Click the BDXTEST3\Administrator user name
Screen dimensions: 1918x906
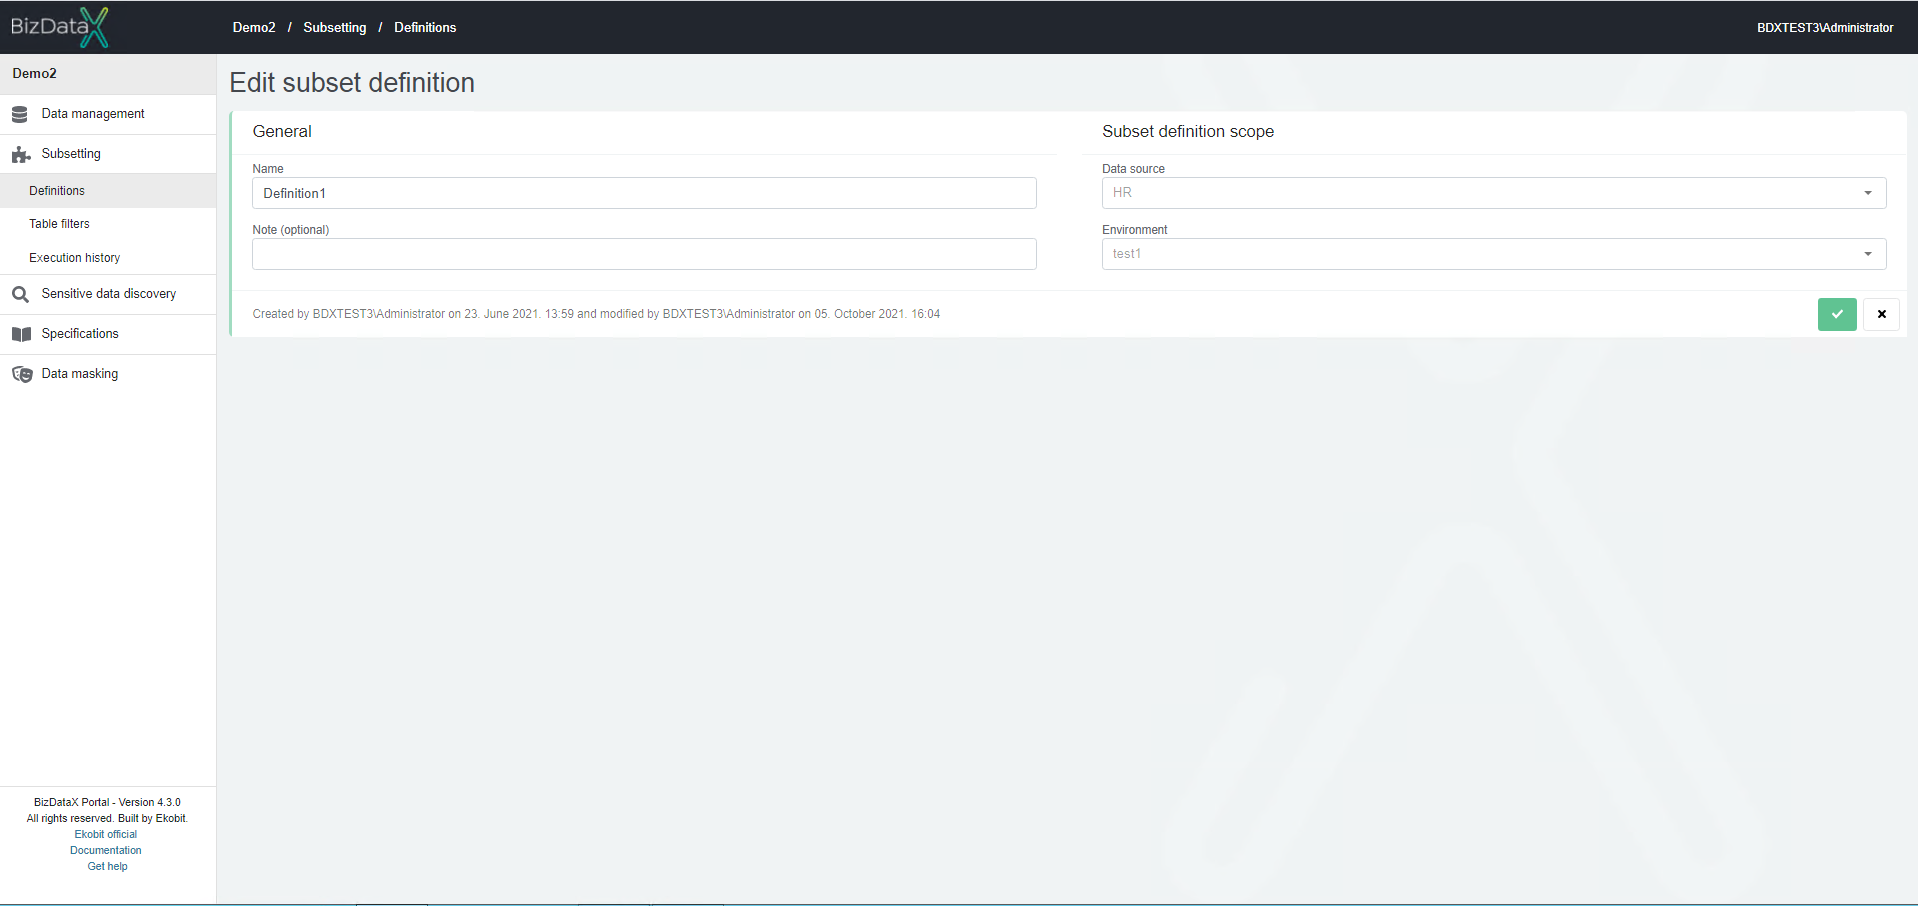pyautogui.click(x=1825, y=28)
